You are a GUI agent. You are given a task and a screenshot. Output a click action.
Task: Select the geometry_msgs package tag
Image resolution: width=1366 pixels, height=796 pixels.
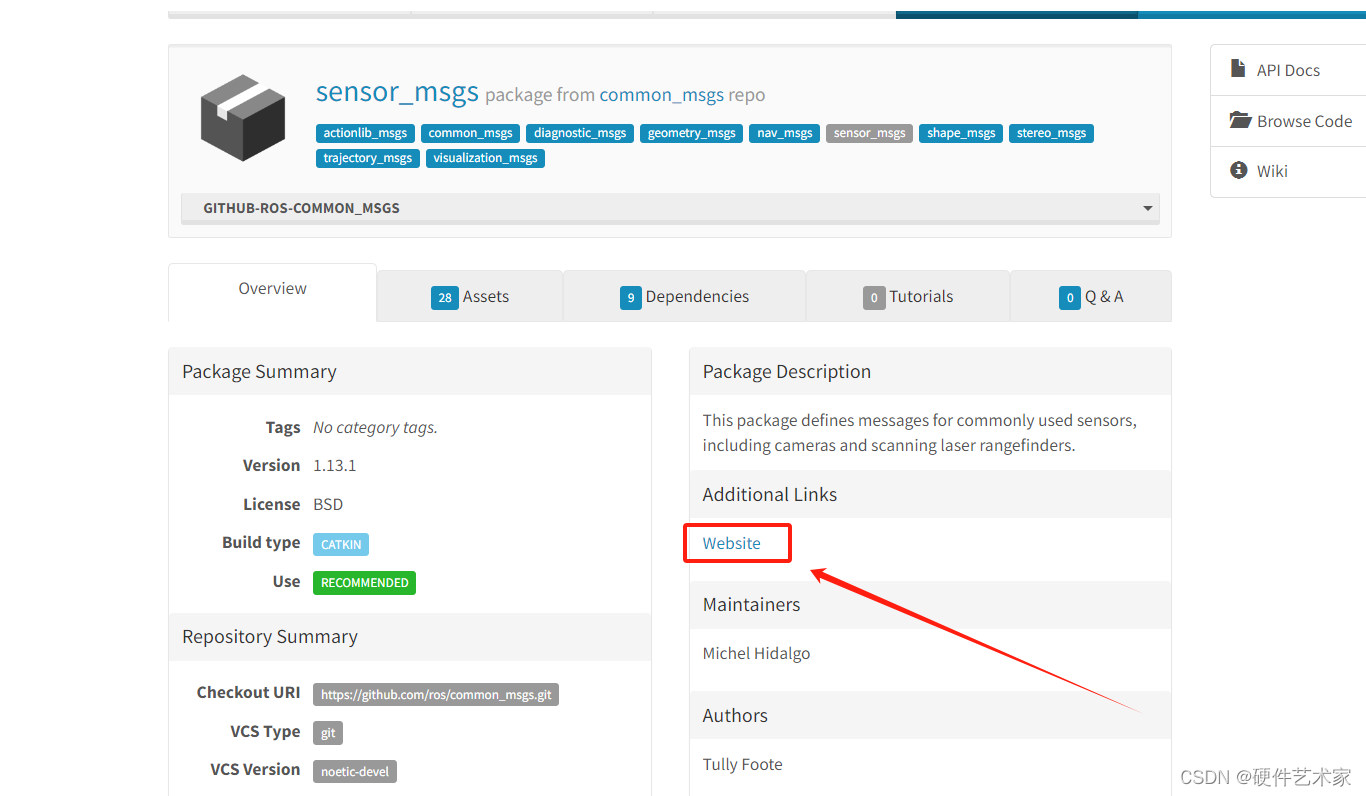click(691, 133)
